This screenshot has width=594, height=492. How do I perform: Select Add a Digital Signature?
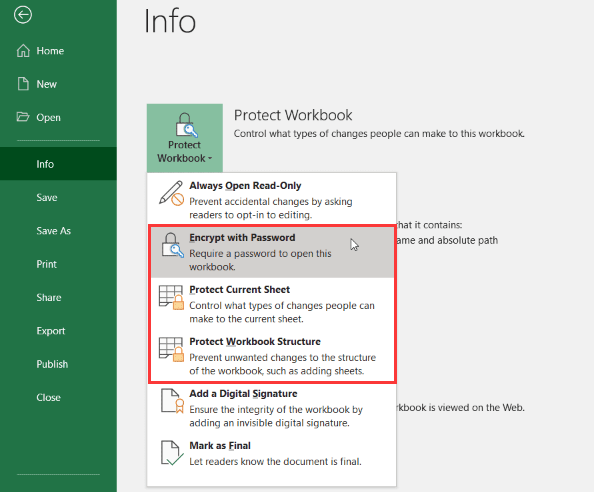tap(272, 408)
